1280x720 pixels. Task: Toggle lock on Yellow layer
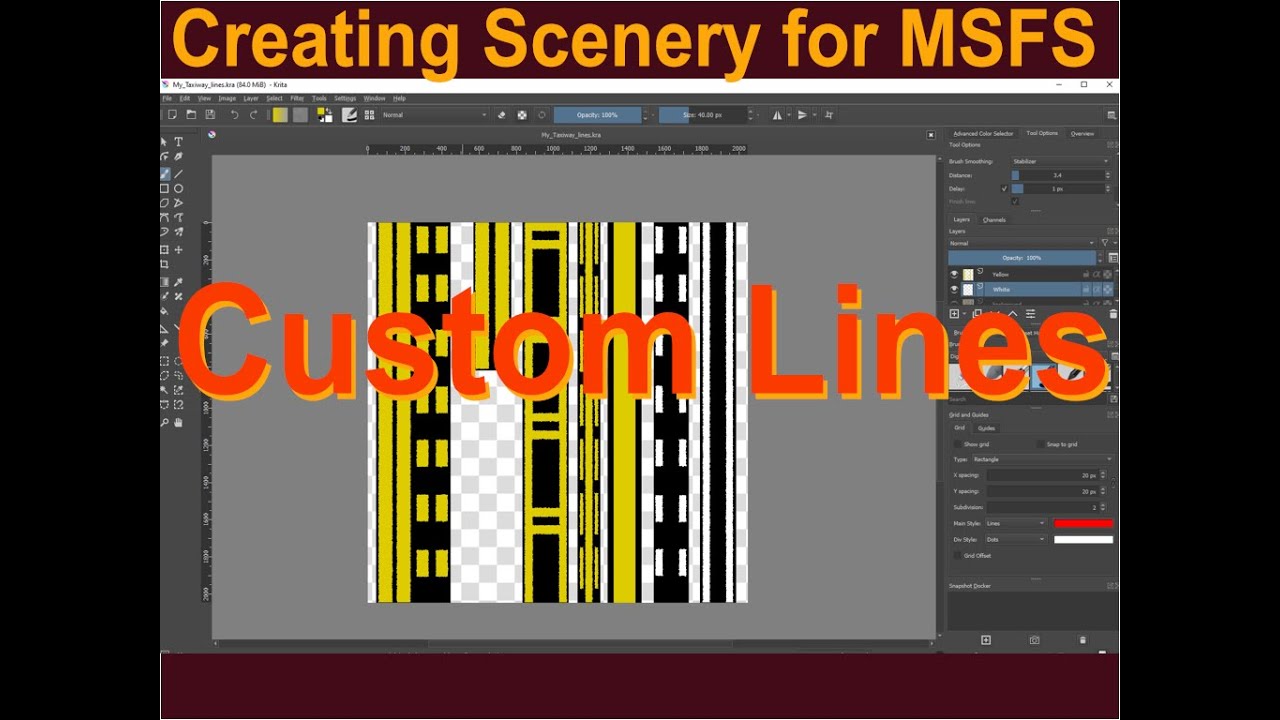[1085, 274]
